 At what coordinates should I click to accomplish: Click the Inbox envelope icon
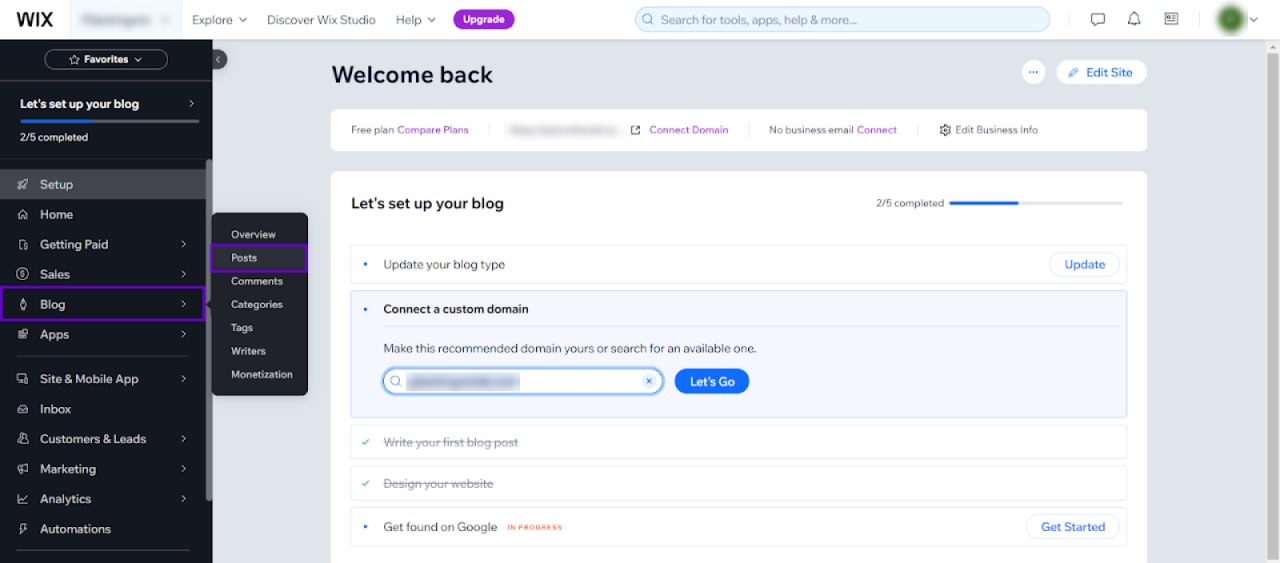(x=22, y=409)
